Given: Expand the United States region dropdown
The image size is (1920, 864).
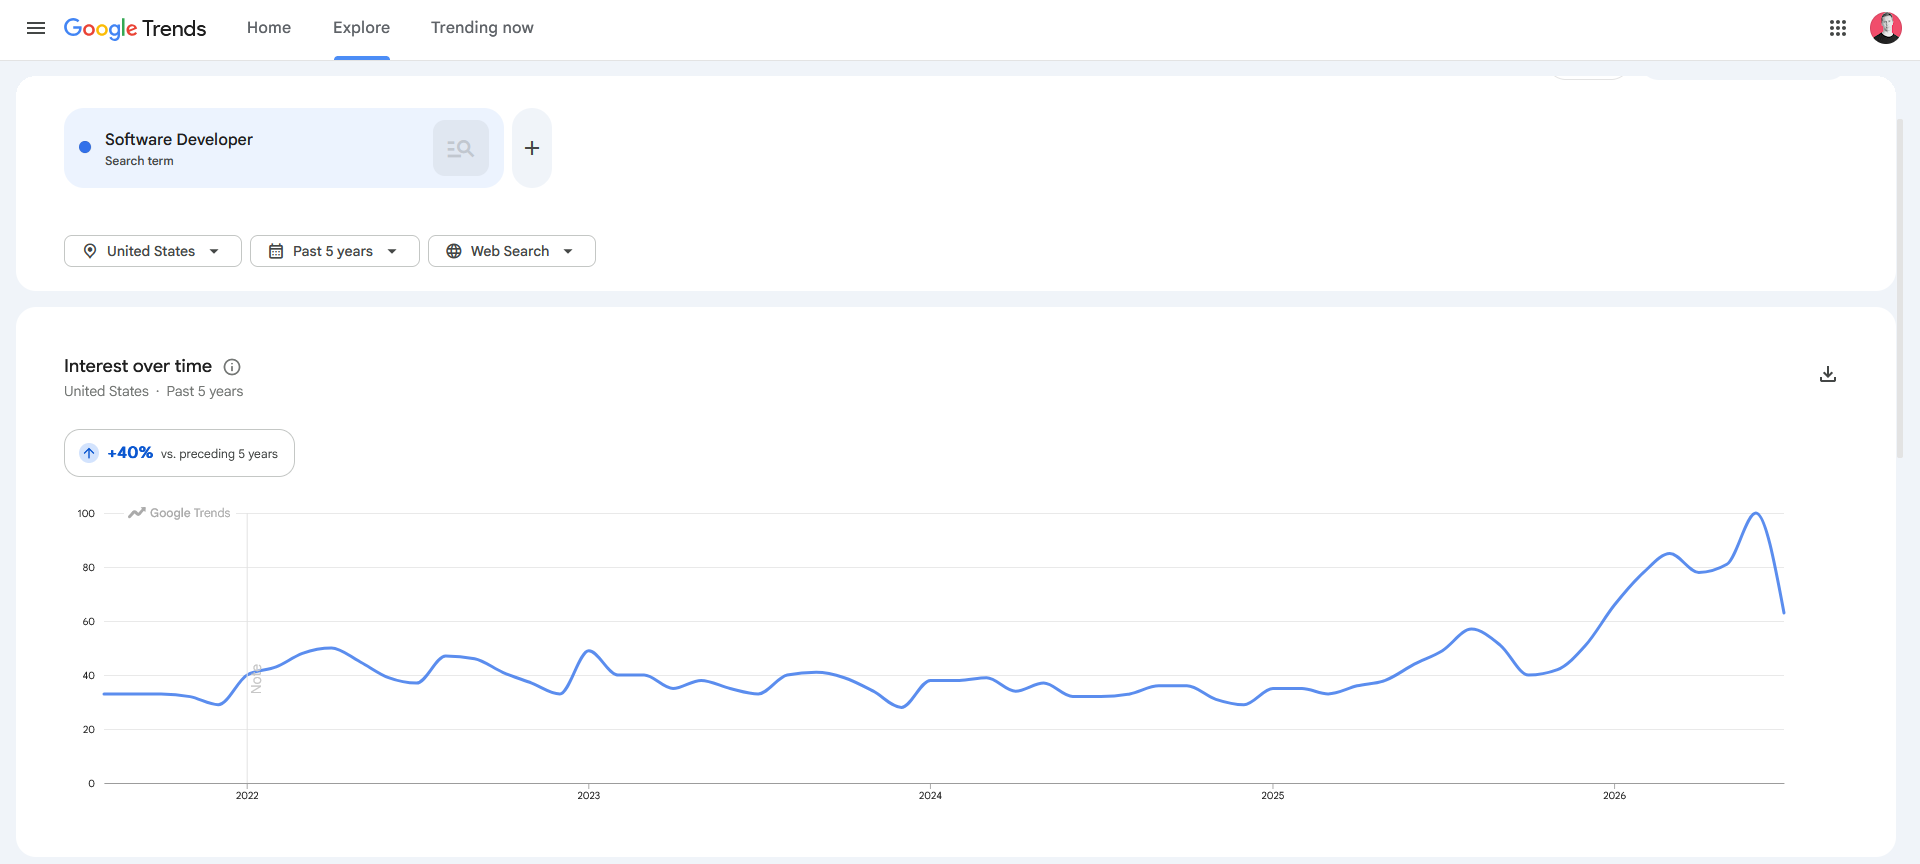Looking at the screenshot, I should click(x=153, y=251).
